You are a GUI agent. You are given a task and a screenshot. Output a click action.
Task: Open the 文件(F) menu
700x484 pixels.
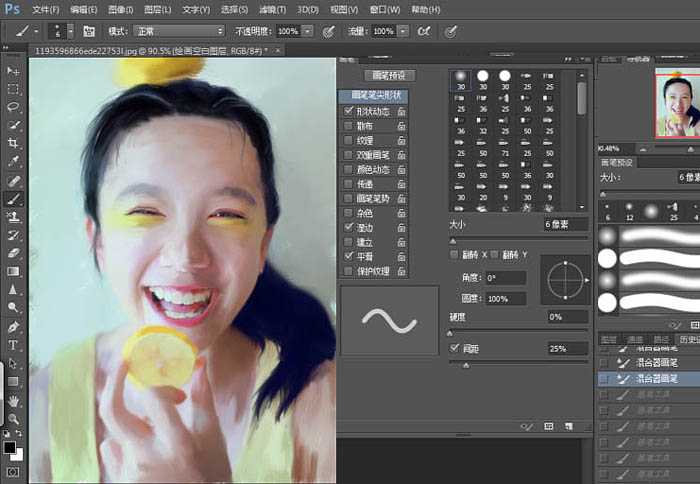45,9
